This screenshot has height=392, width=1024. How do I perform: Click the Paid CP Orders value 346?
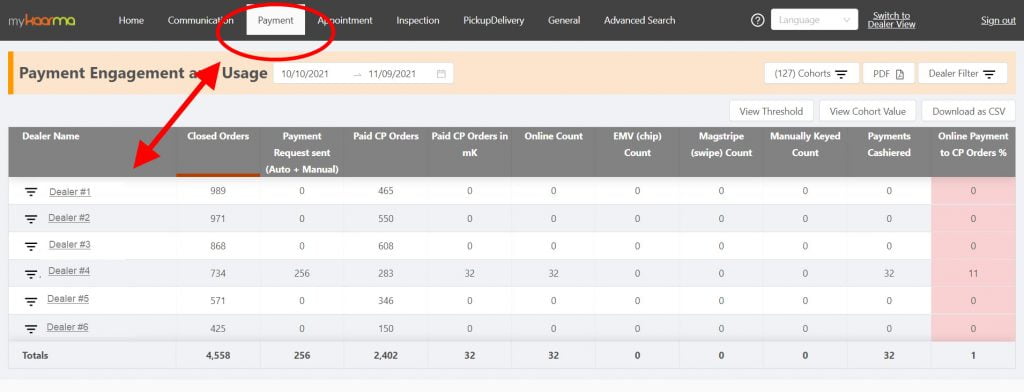click(386, 301)
